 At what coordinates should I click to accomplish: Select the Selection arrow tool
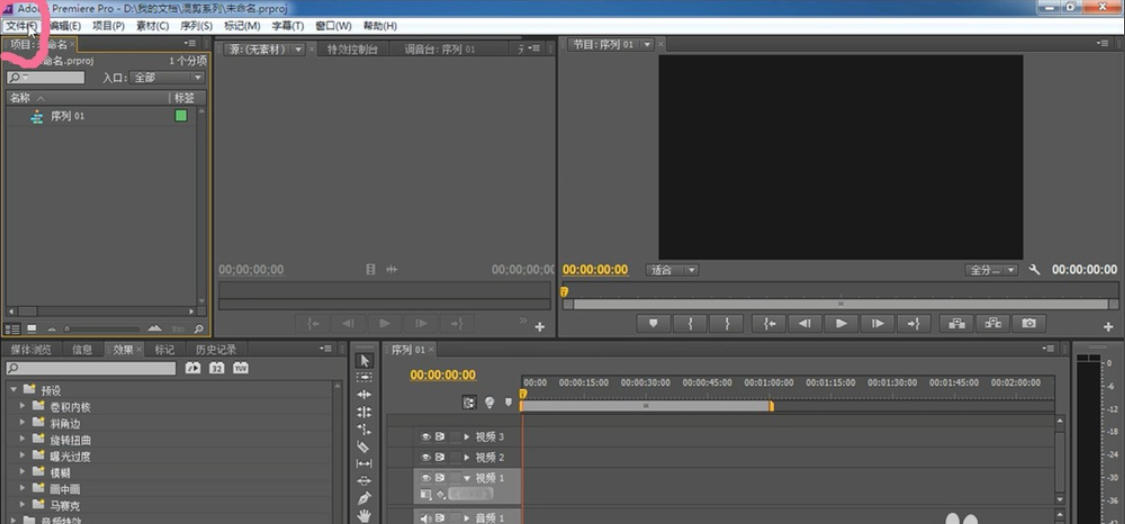tap(364, 360)
